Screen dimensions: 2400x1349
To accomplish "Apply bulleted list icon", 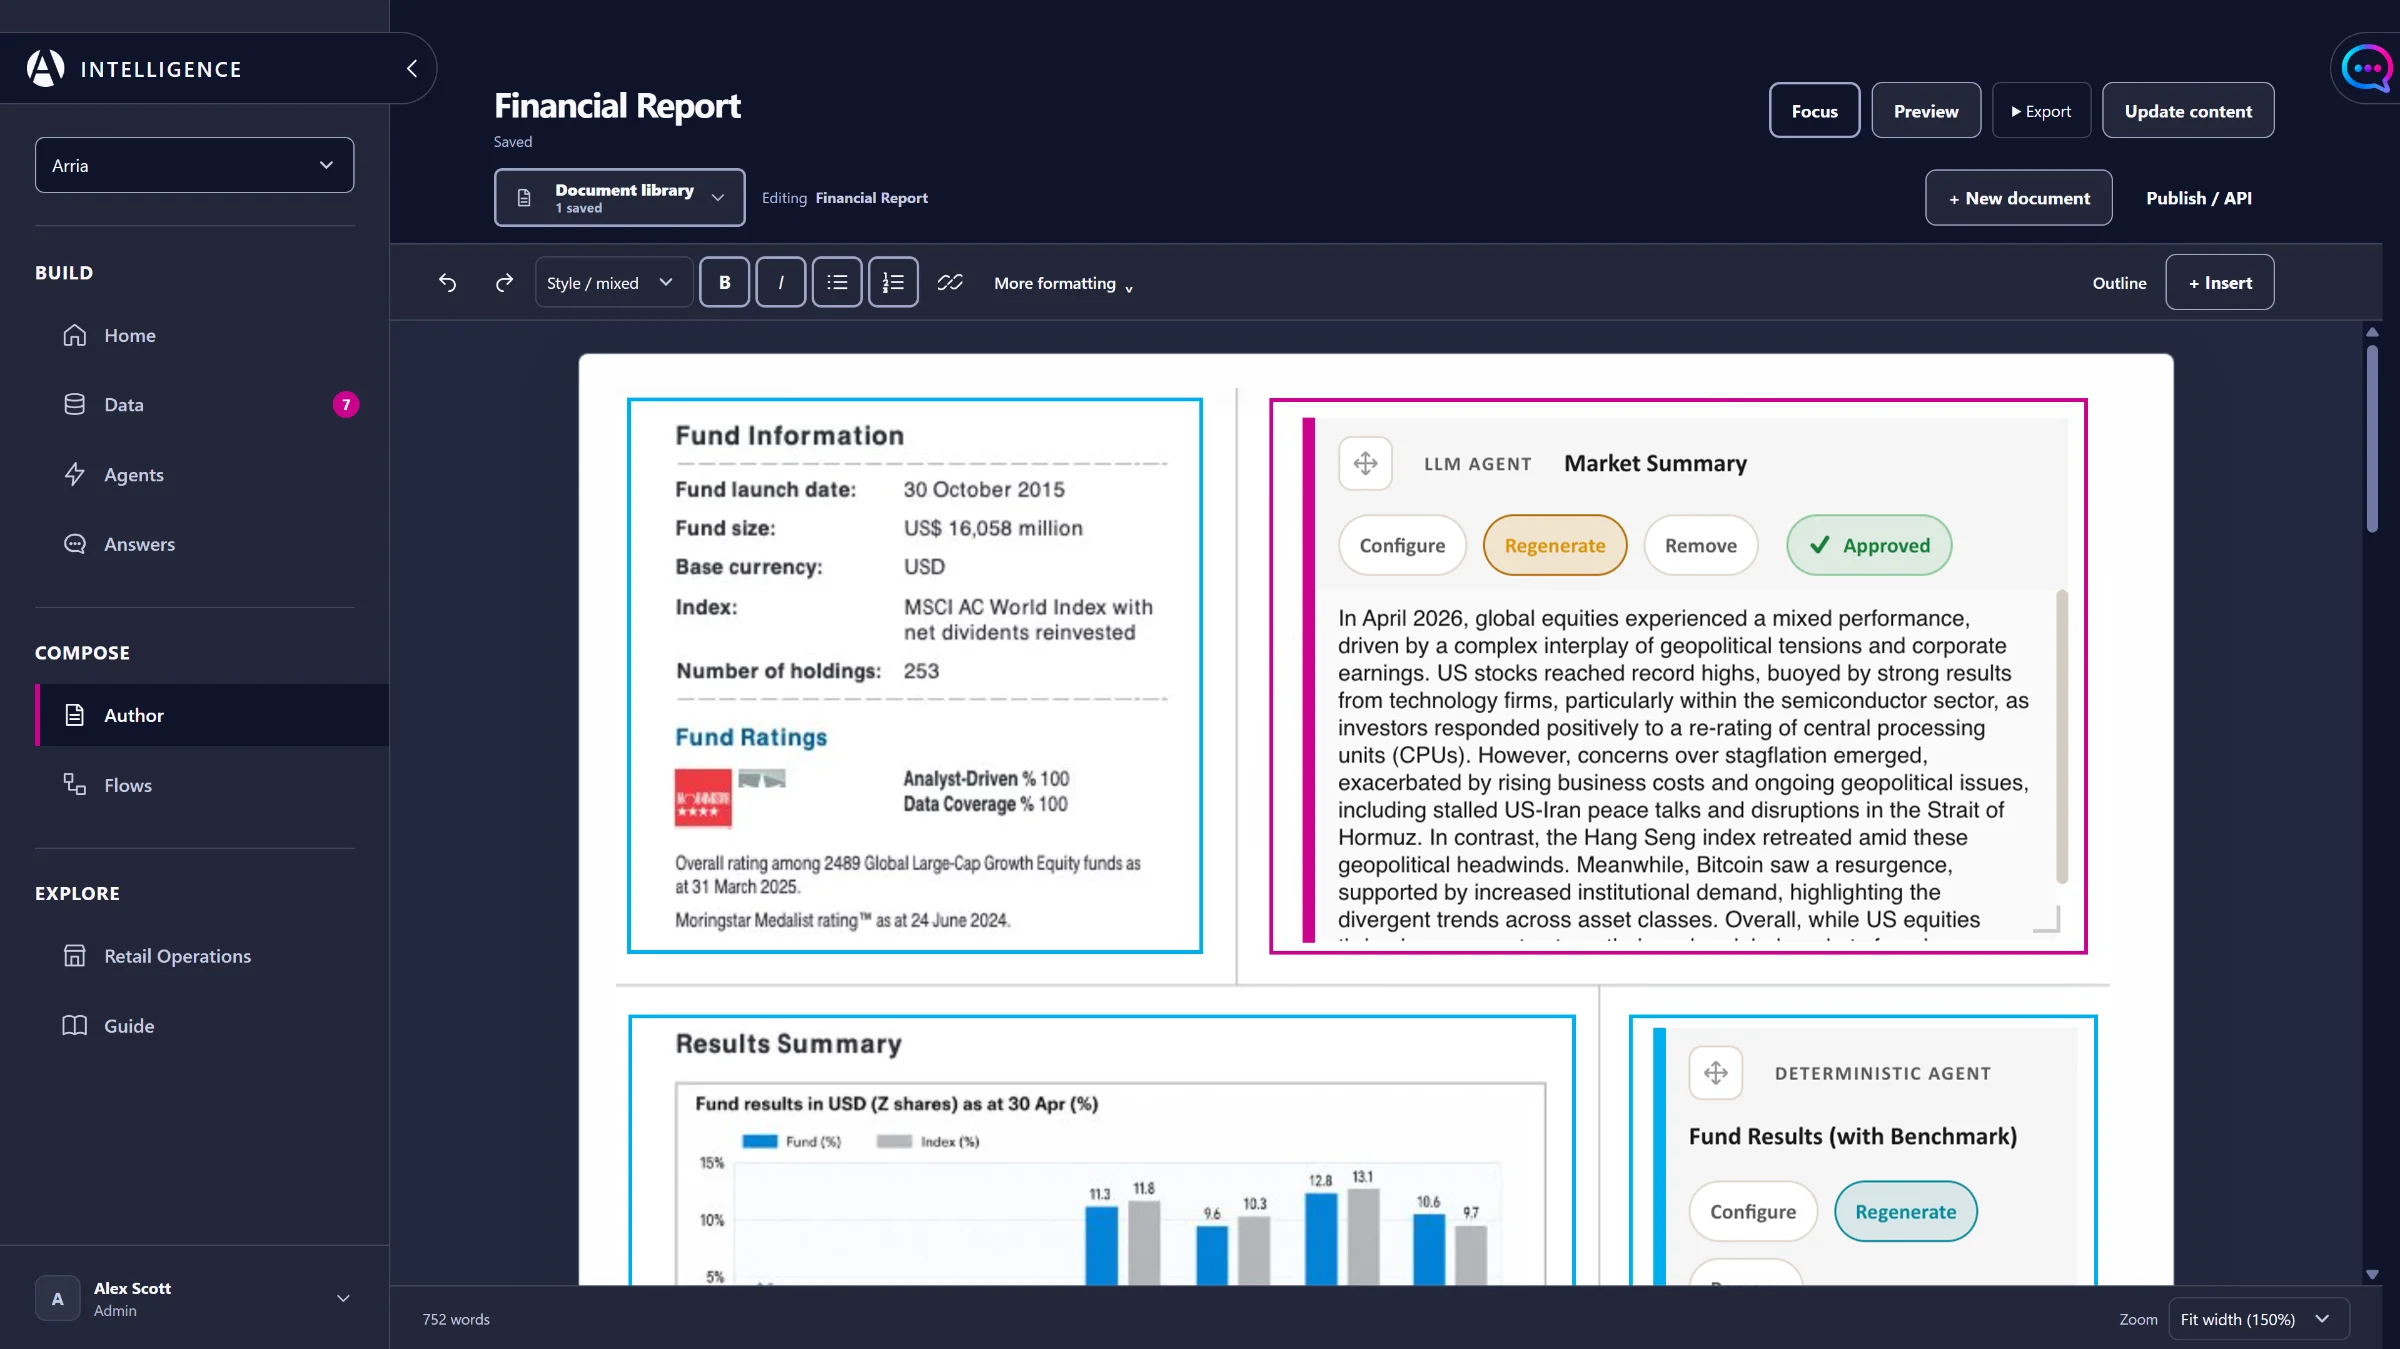I will point(837,283).
